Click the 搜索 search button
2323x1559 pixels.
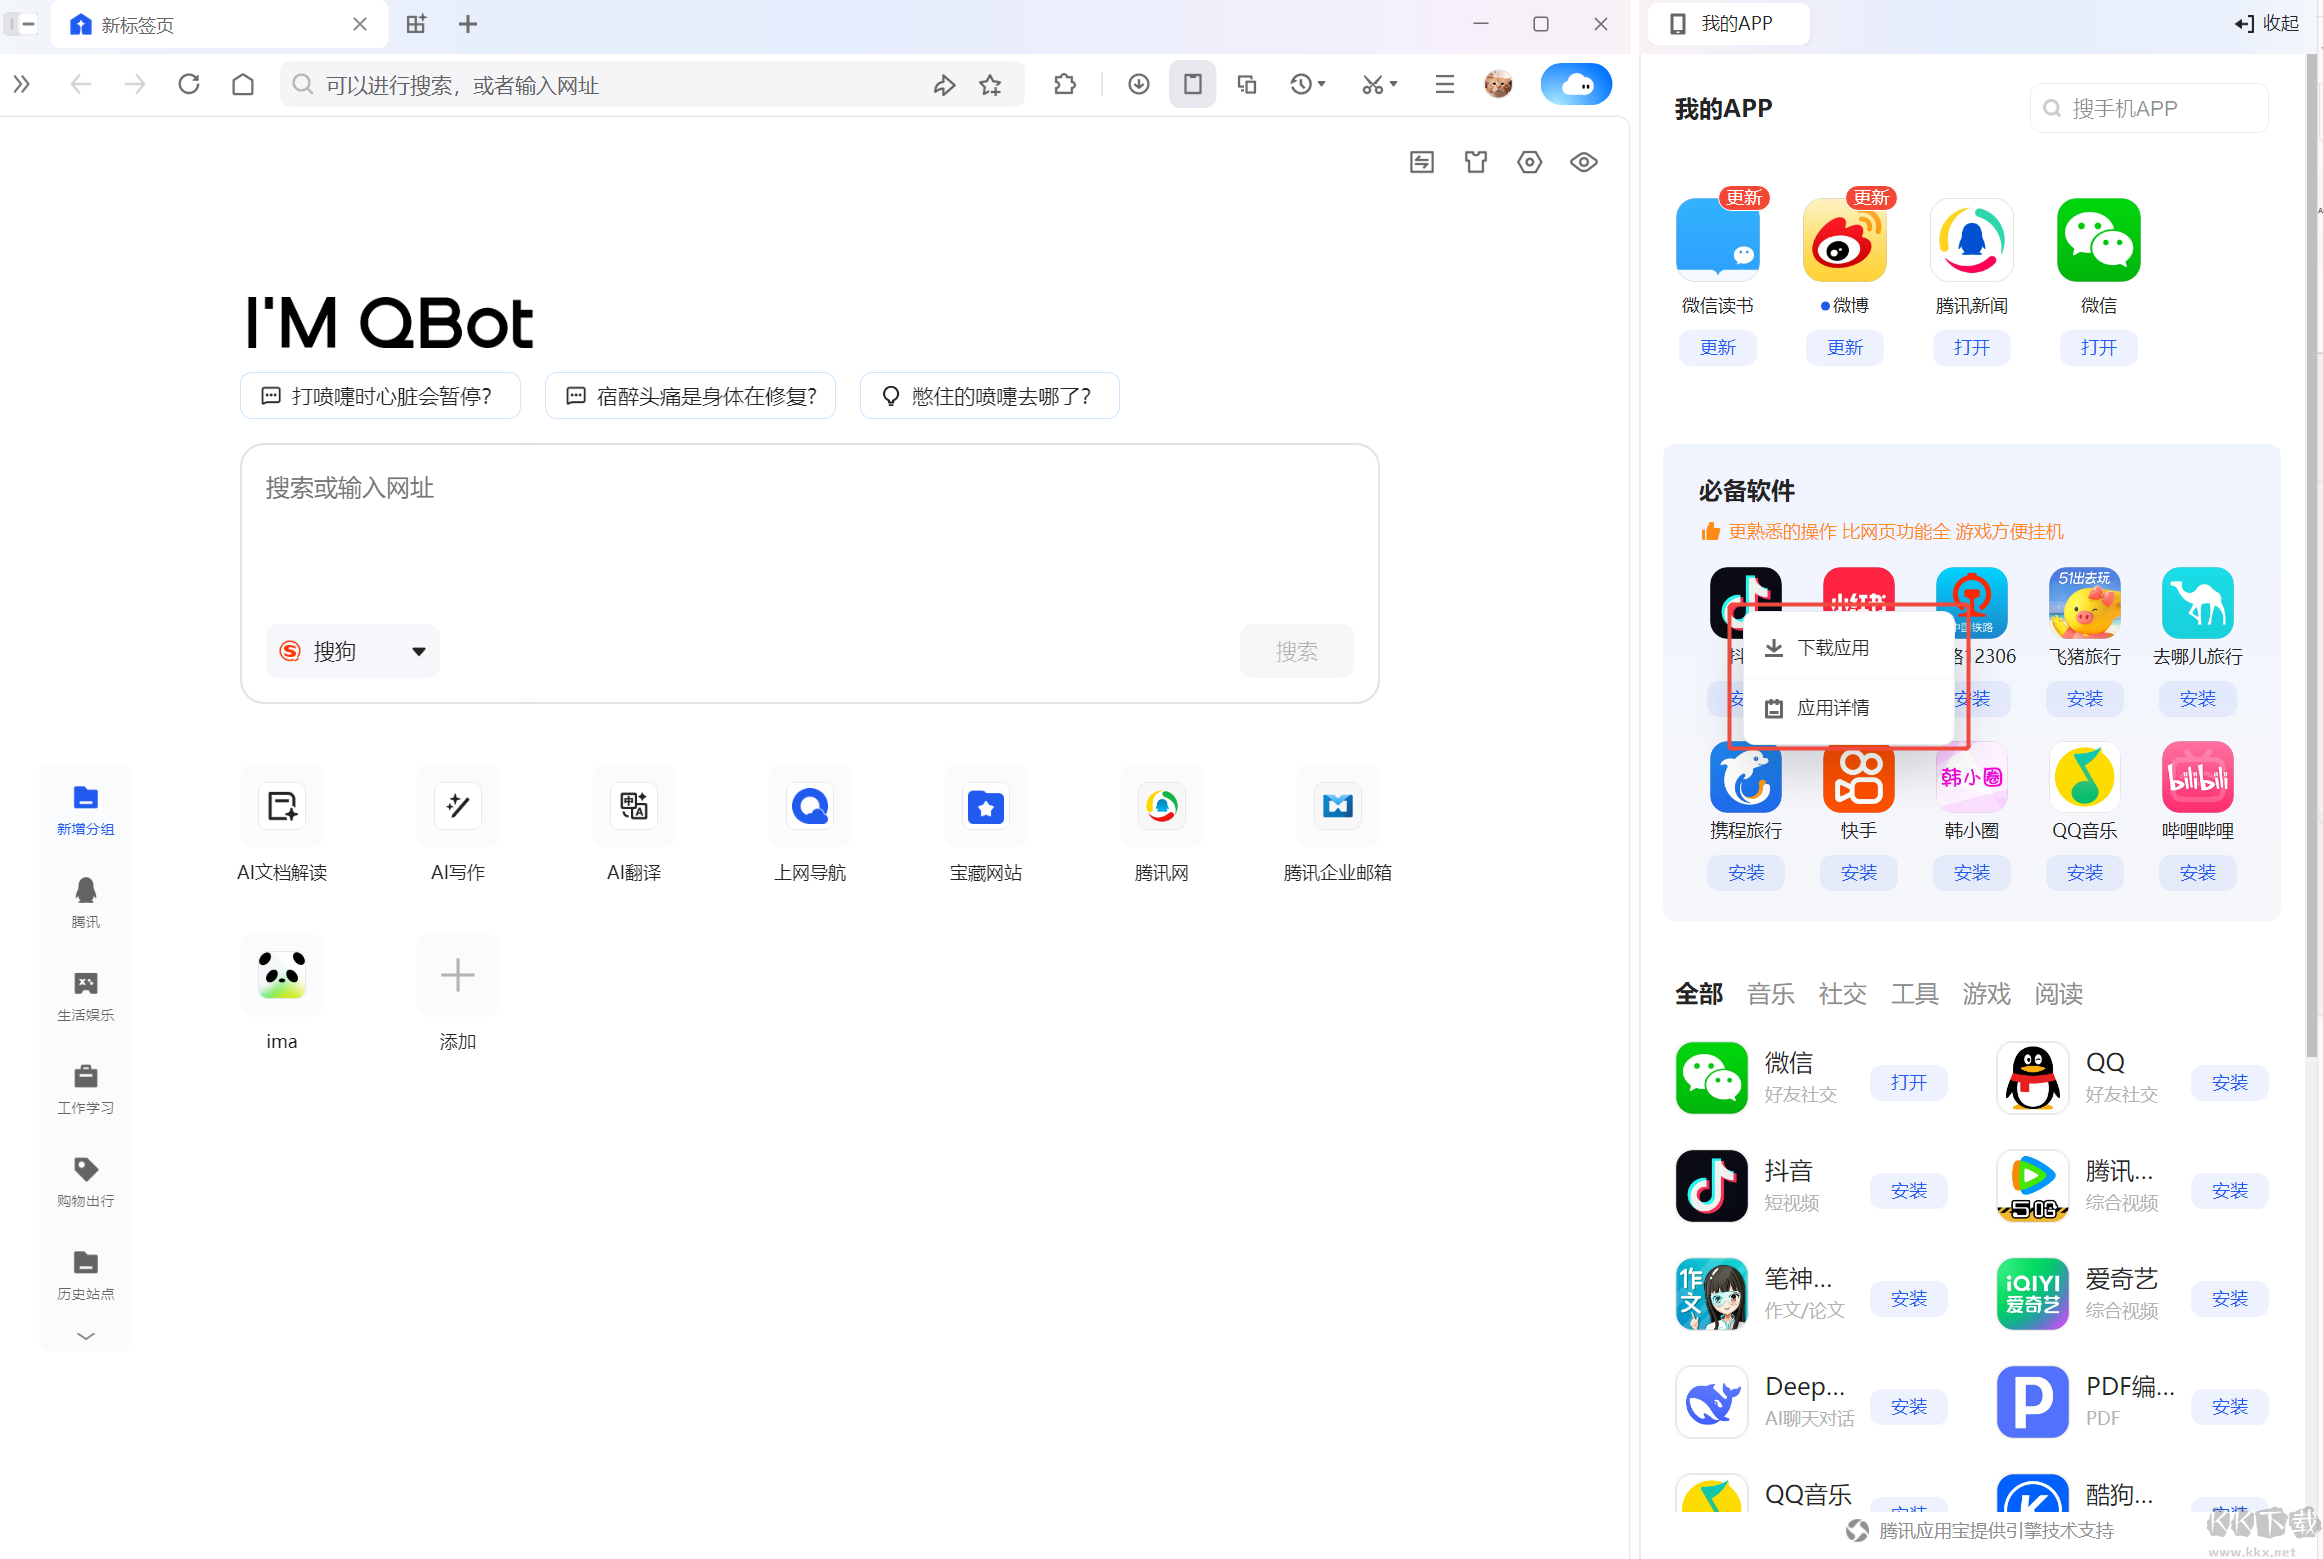(x=1296, y=651)
